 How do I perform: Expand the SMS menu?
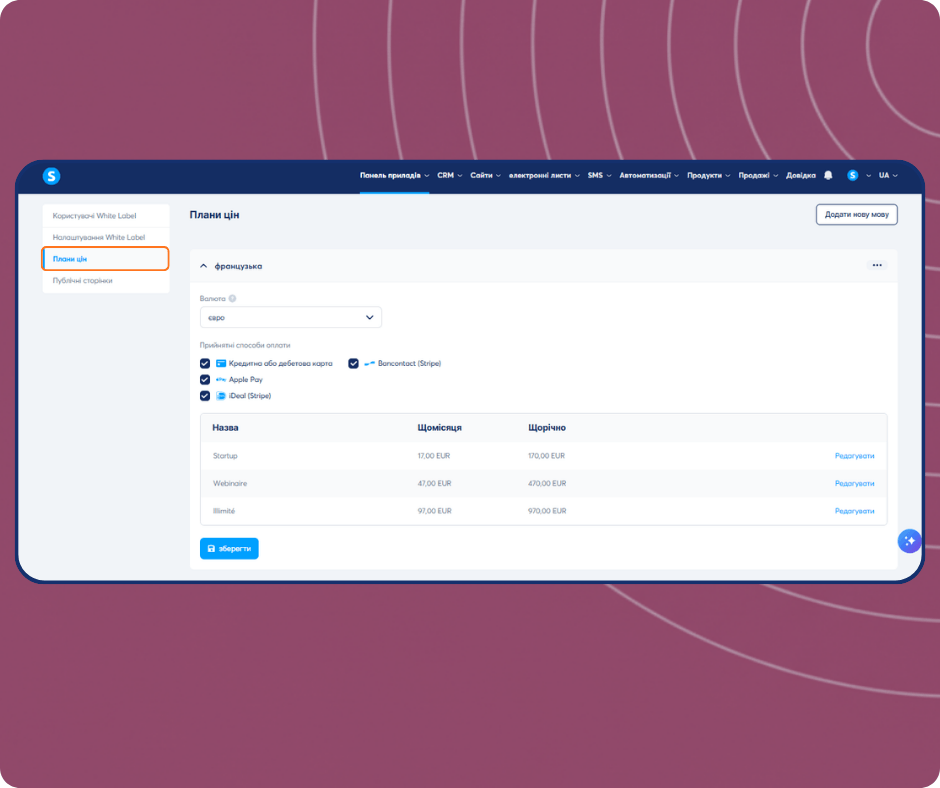point(599,175)
